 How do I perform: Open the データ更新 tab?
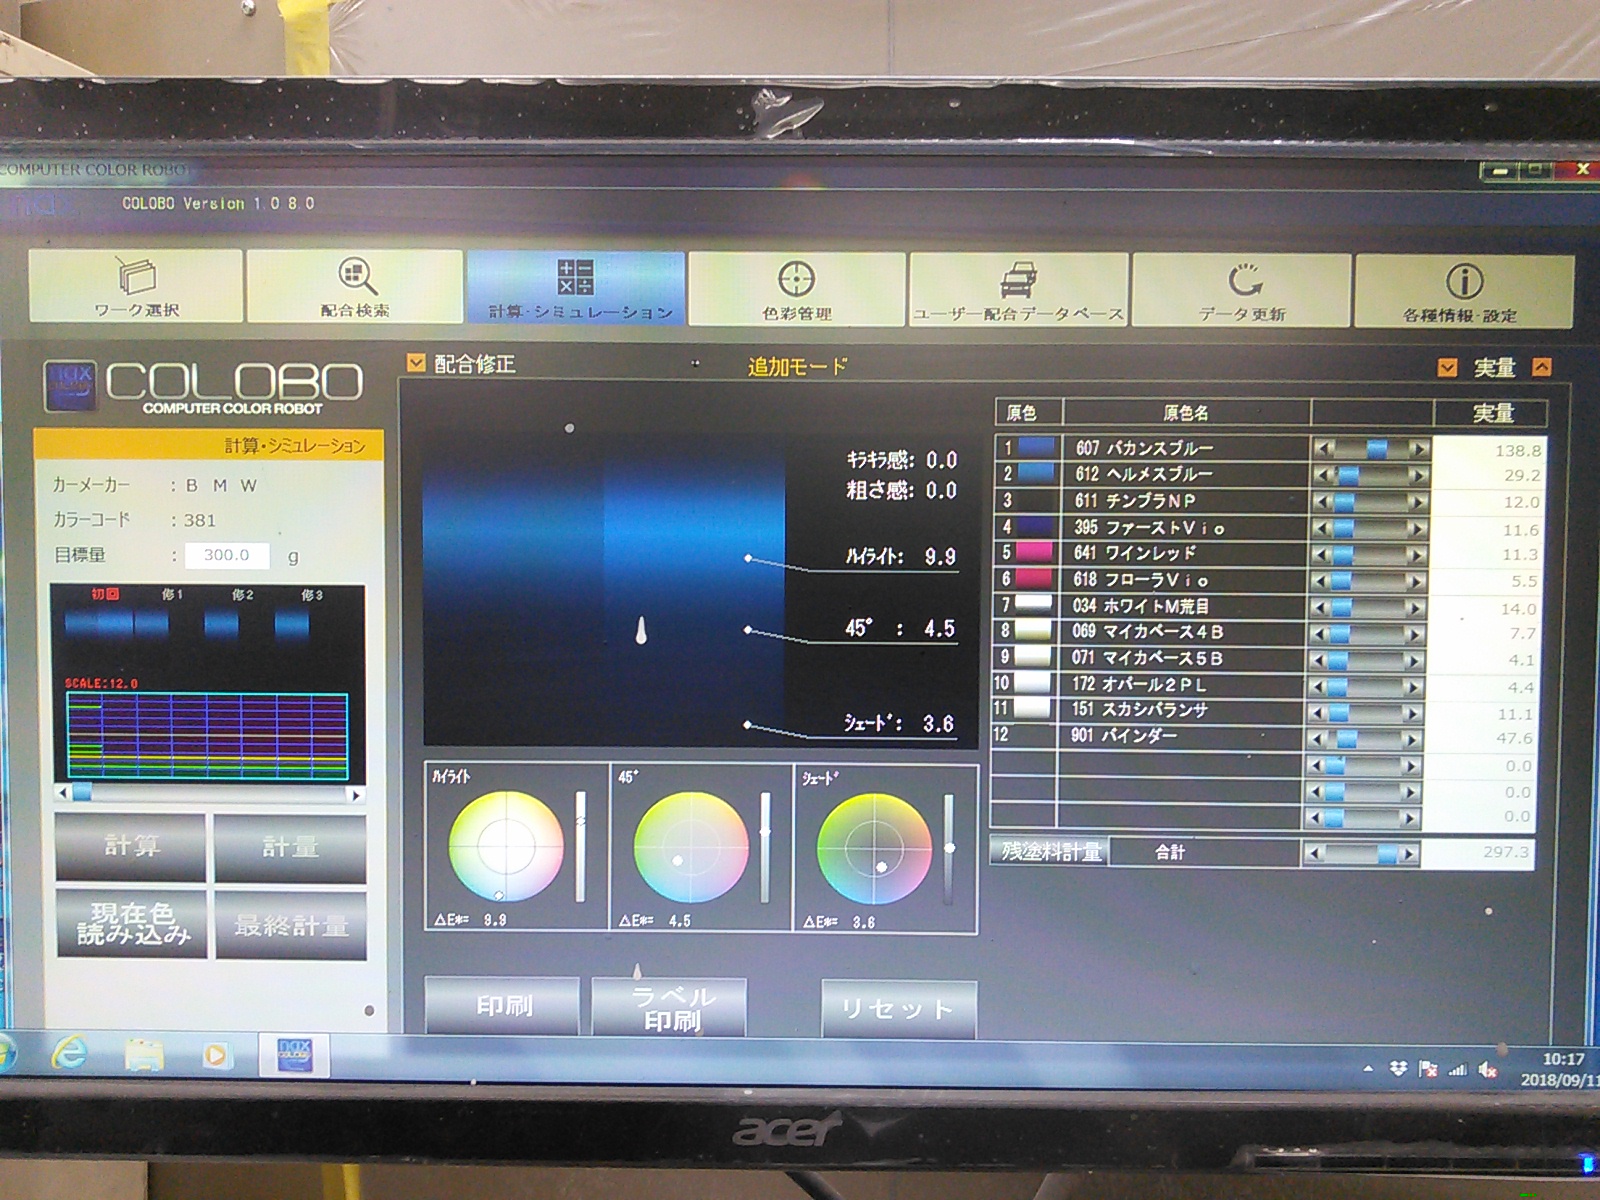click(x=1242, y=291)
